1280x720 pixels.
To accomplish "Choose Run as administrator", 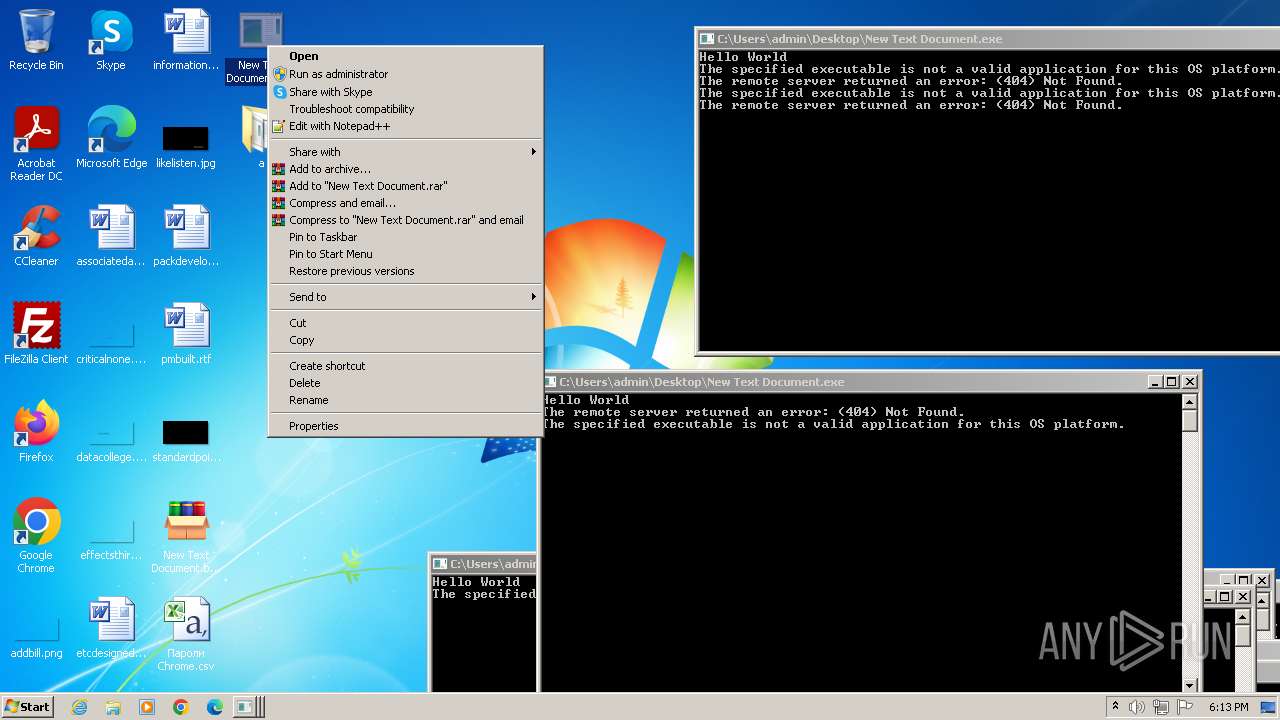I will [x=405, y=74].
